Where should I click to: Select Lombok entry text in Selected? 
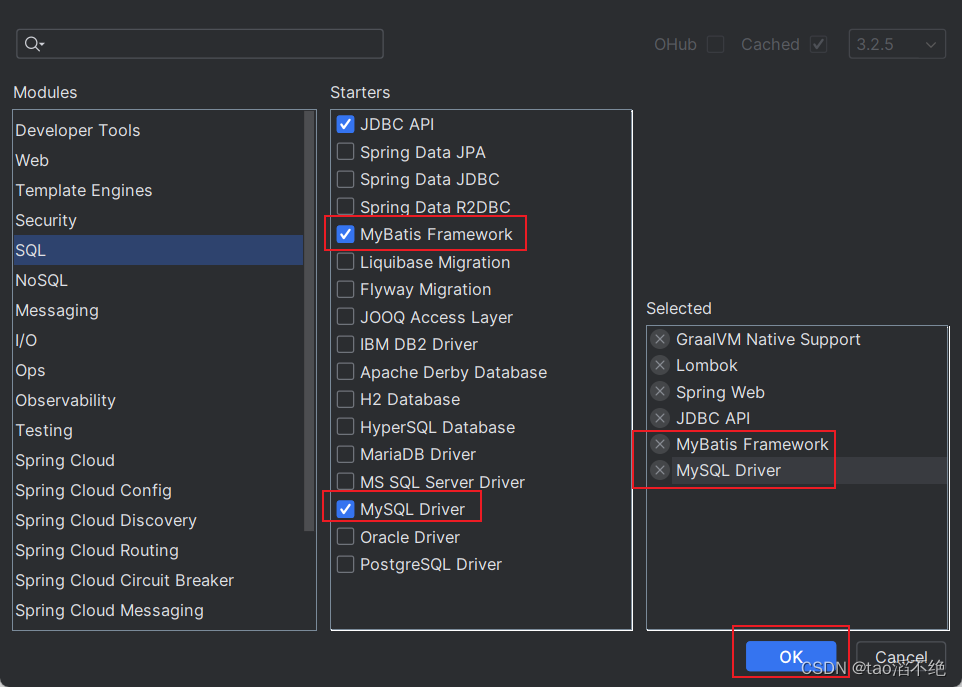[x=707, y=366]
